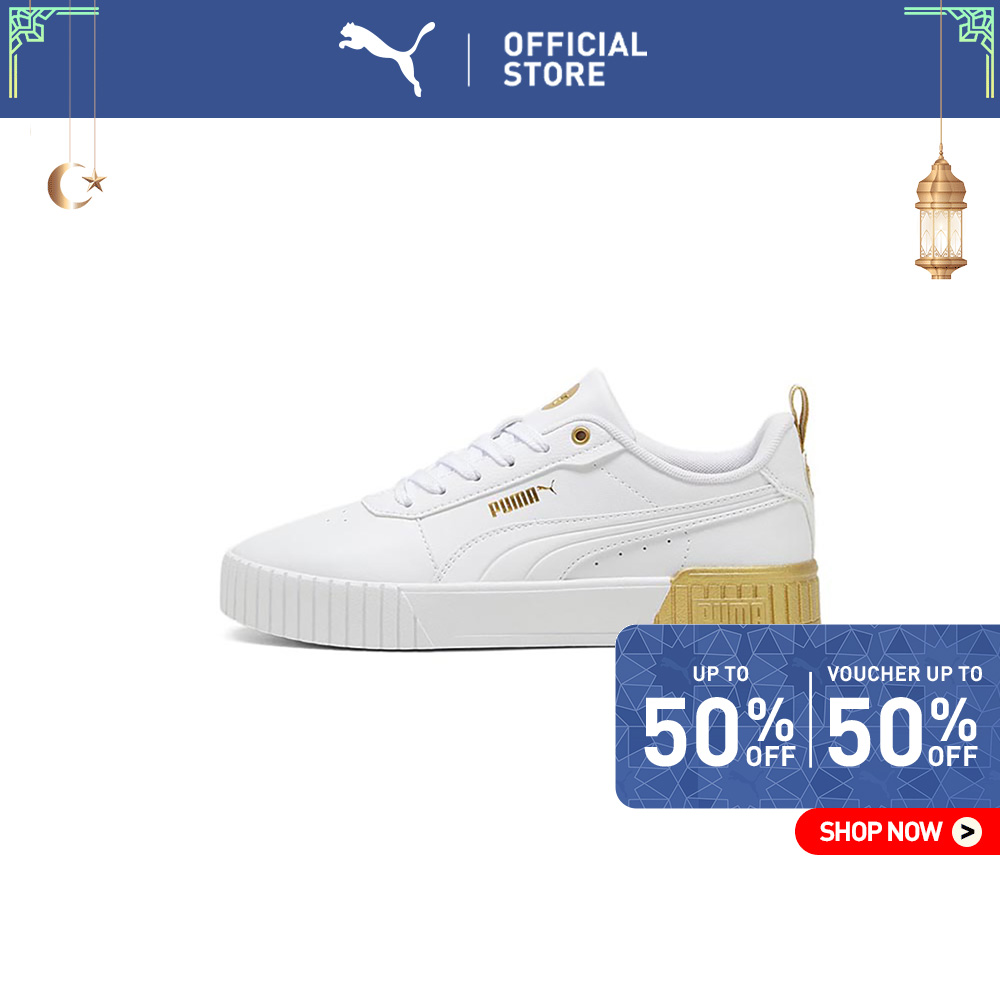Click the Puma leaping cat logo
Screen dimensions: 1000x1000
387,59
